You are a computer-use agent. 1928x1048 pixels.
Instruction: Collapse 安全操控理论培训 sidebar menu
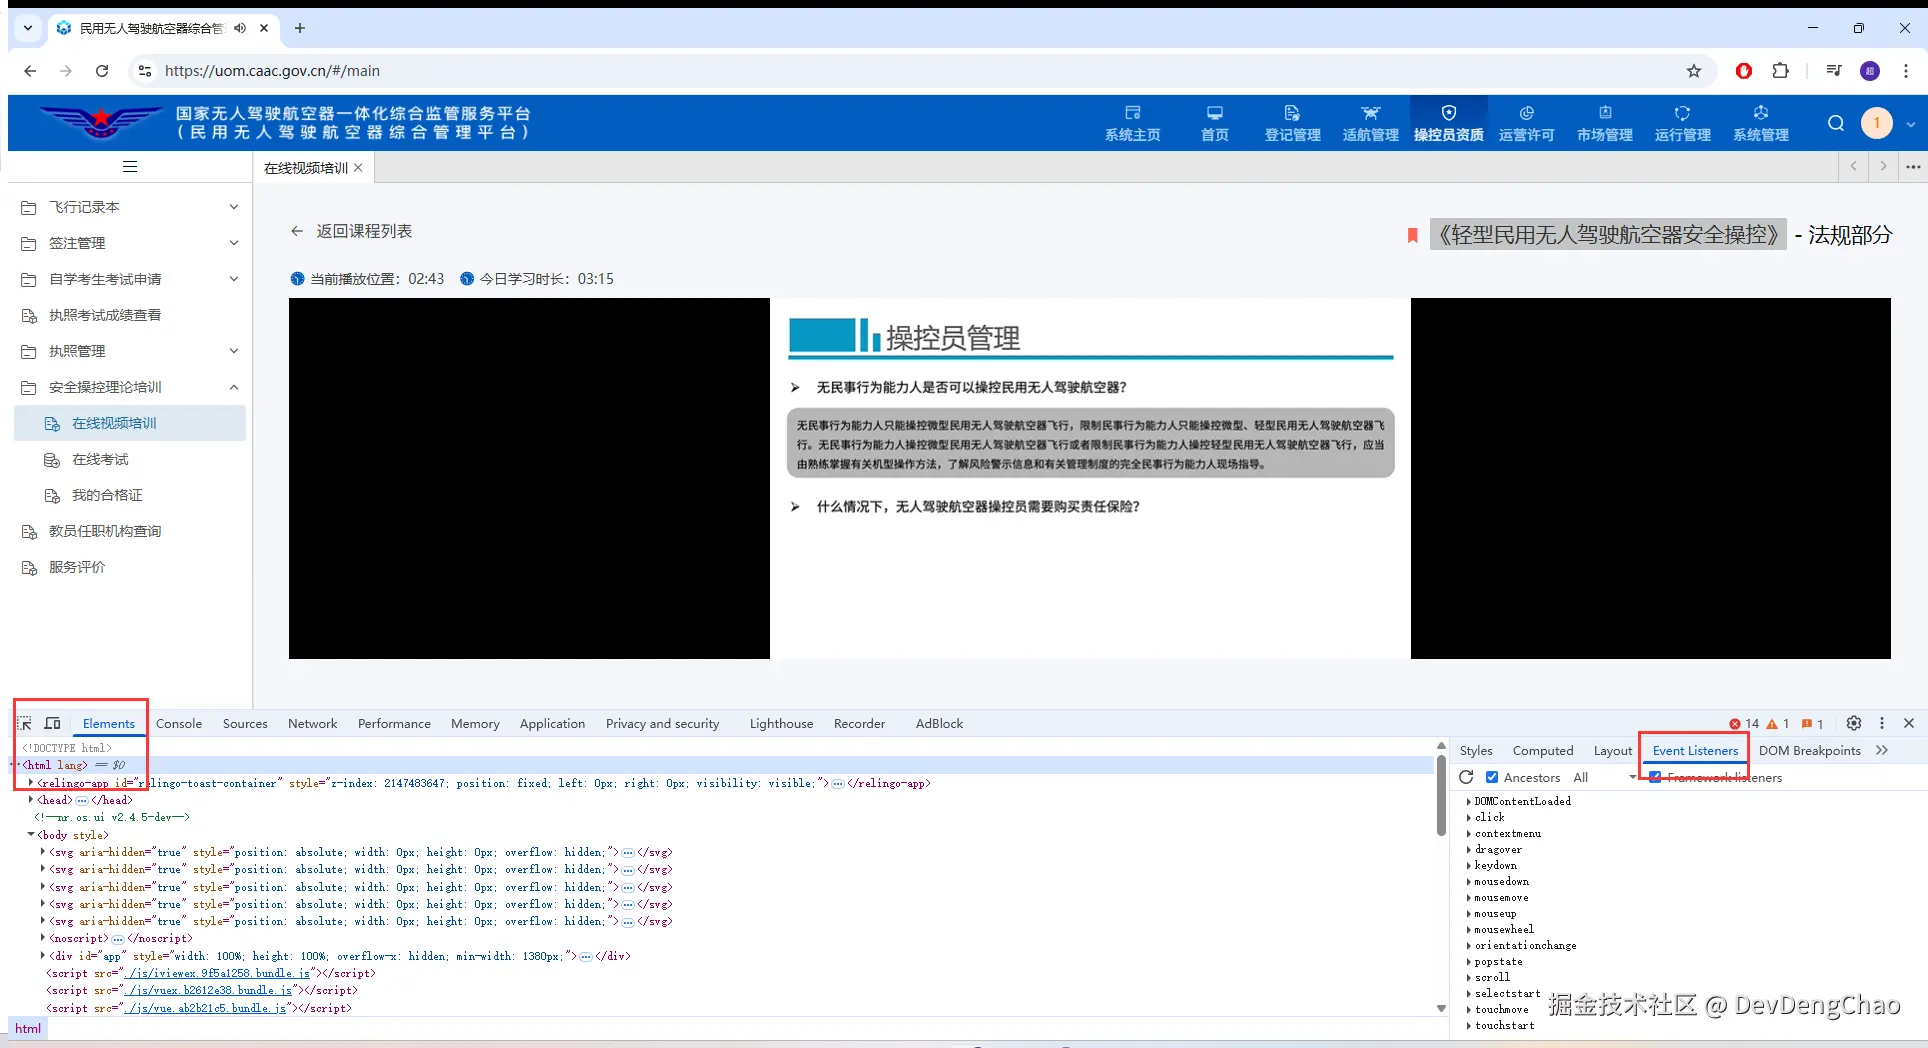pyautogui.click(x=130, y=387)
